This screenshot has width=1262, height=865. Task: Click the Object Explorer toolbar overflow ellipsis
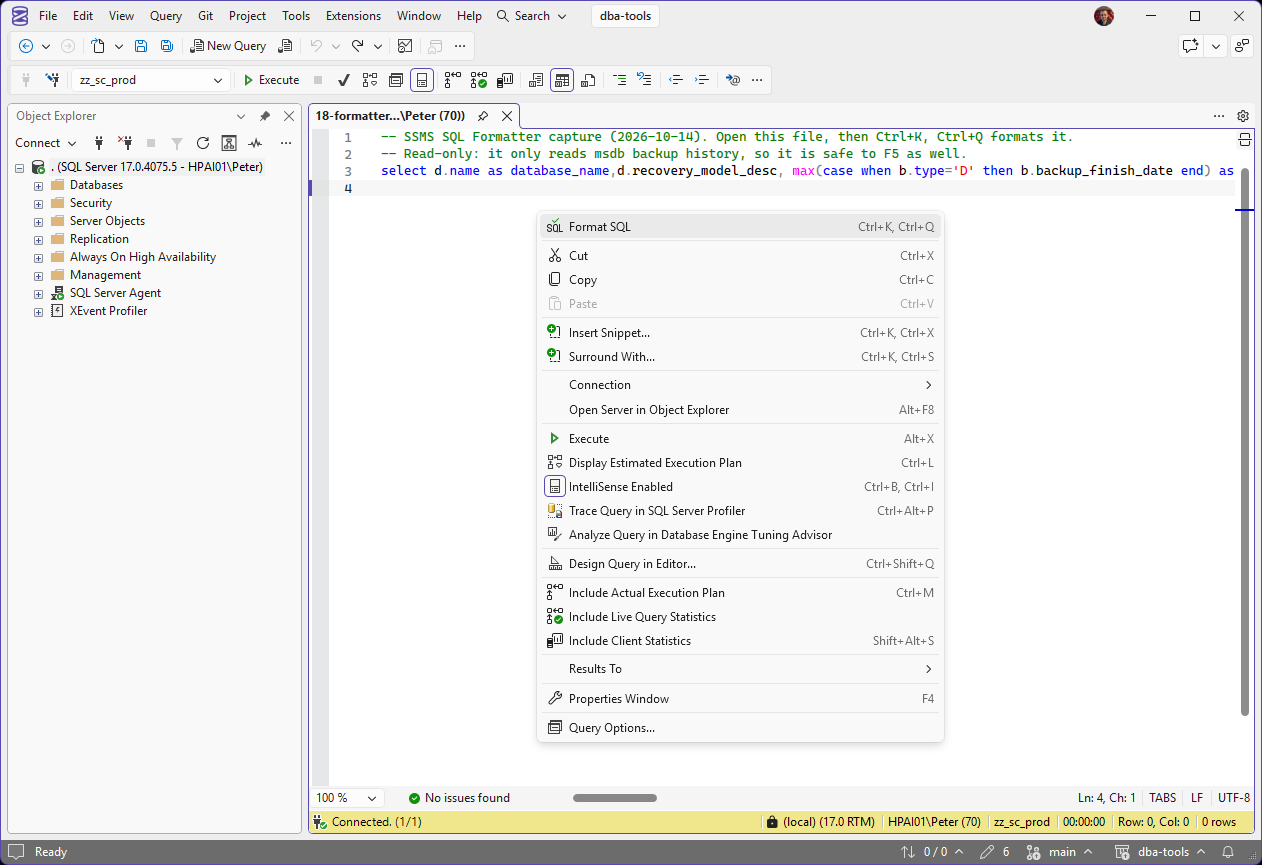pos(286,143)
